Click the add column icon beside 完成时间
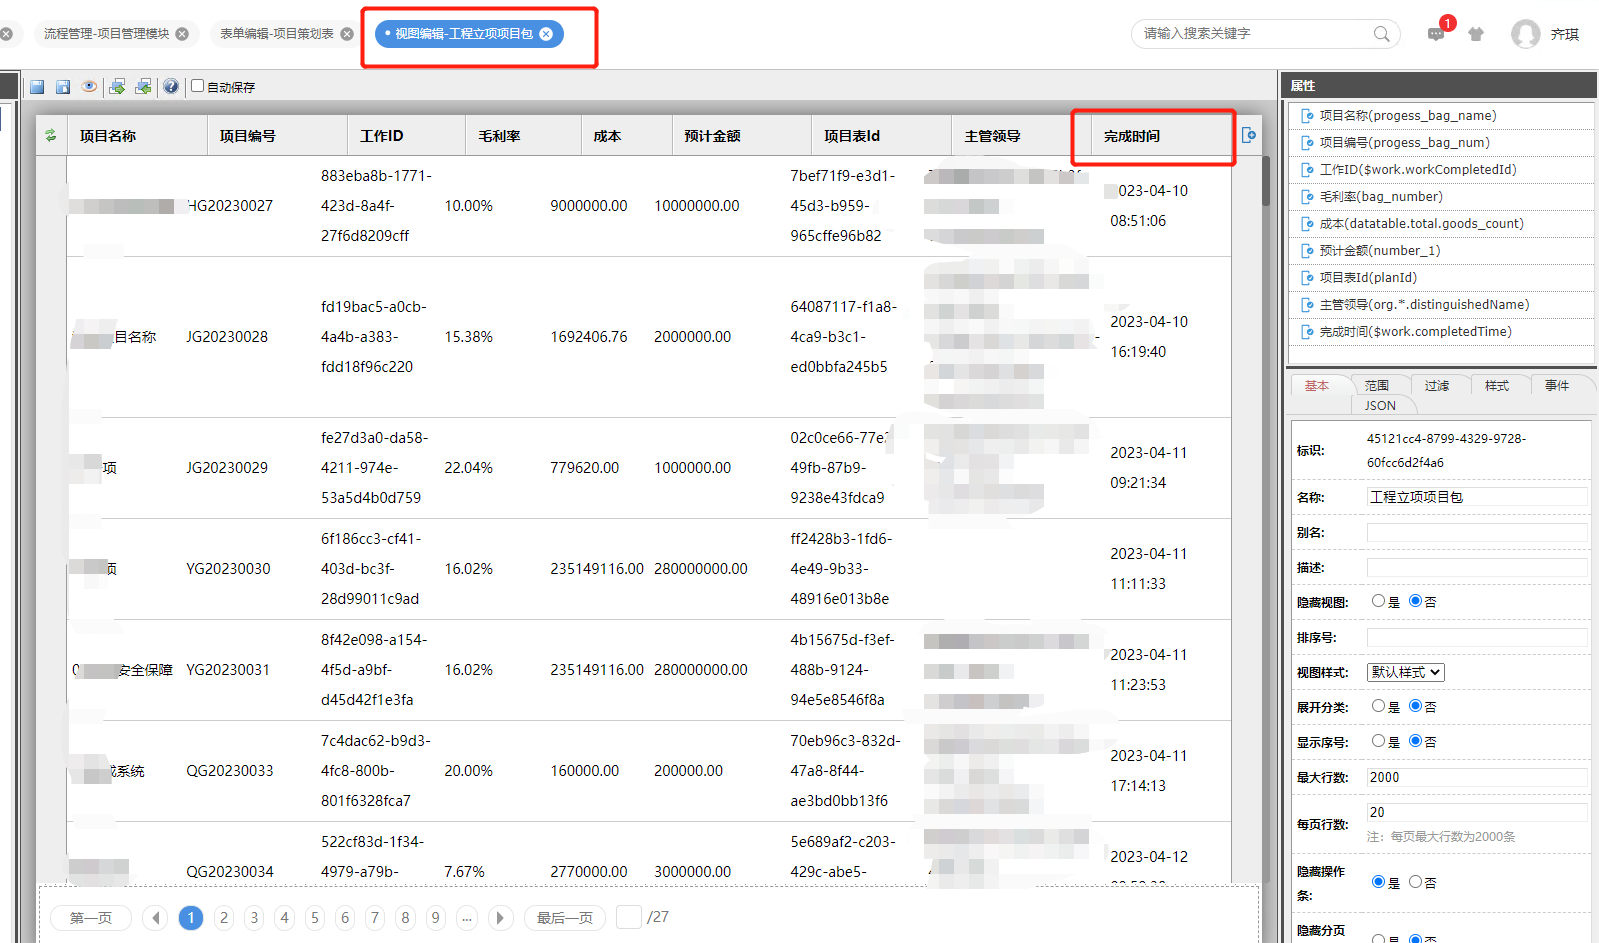1599x943 pixels. (1248, 135)
